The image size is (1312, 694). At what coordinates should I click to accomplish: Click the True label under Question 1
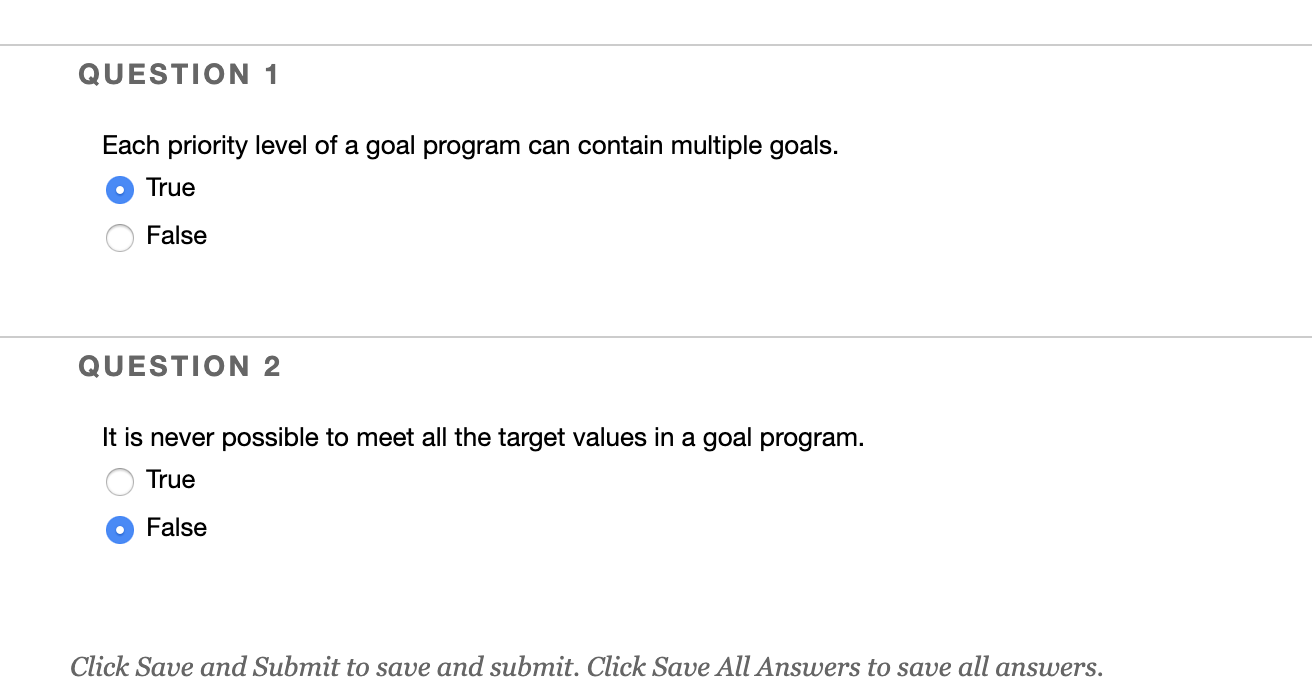pyautogui.click(x=172, y=188)
